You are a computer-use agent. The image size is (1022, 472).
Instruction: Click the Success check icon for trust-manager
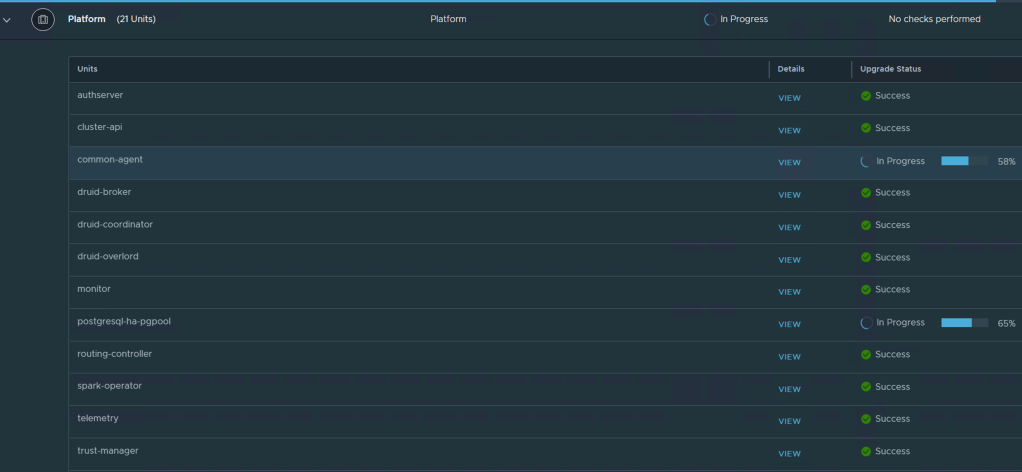[x=866, y=451]
